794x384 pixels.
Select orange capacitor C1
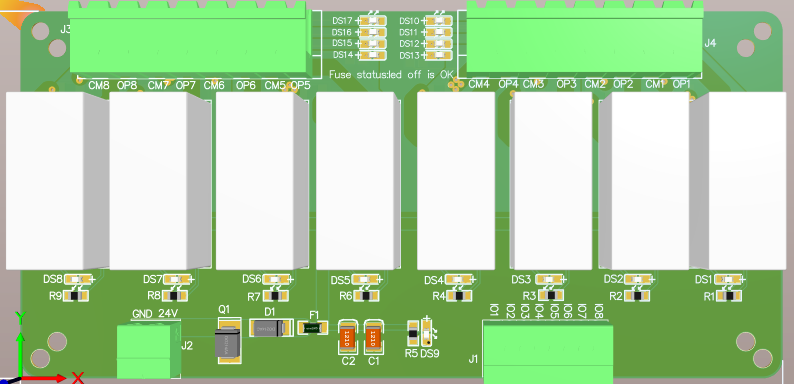pyautogui.click(x=374, y=337)
